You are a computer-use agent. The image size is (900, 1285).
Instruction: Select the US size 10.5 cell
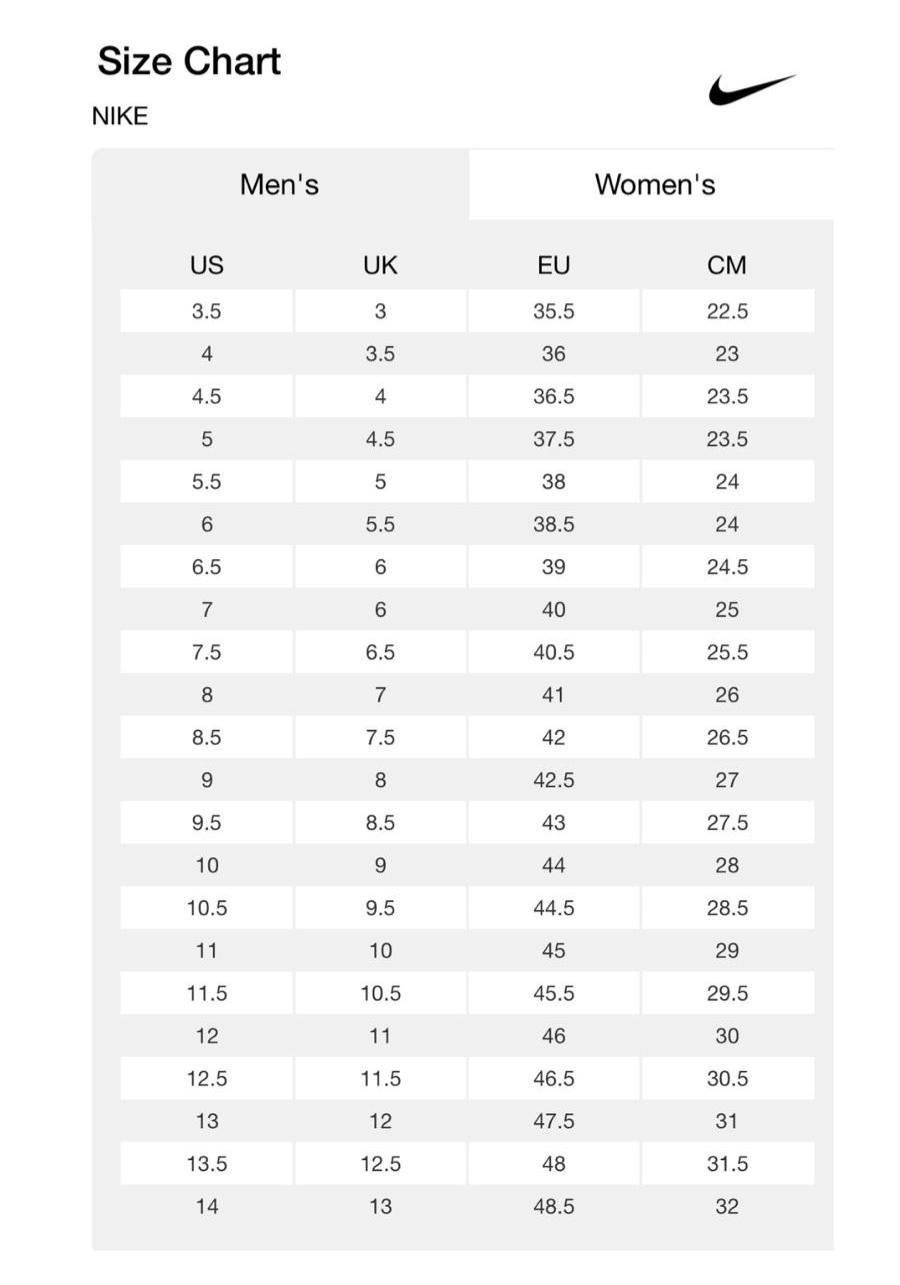pyautogui.click(x=207, y=908)
